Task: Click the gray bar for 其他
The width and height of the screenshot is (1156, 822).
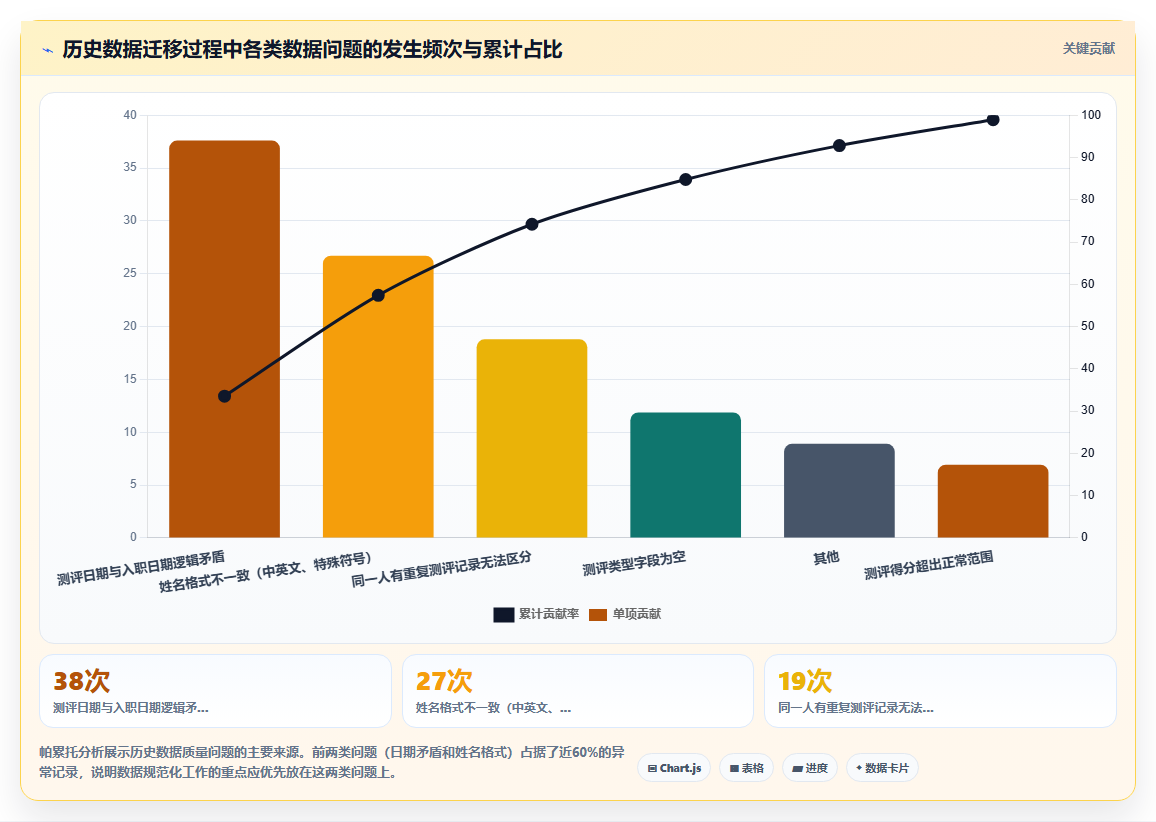Action: pyautogui.click(x=839, y=490)
